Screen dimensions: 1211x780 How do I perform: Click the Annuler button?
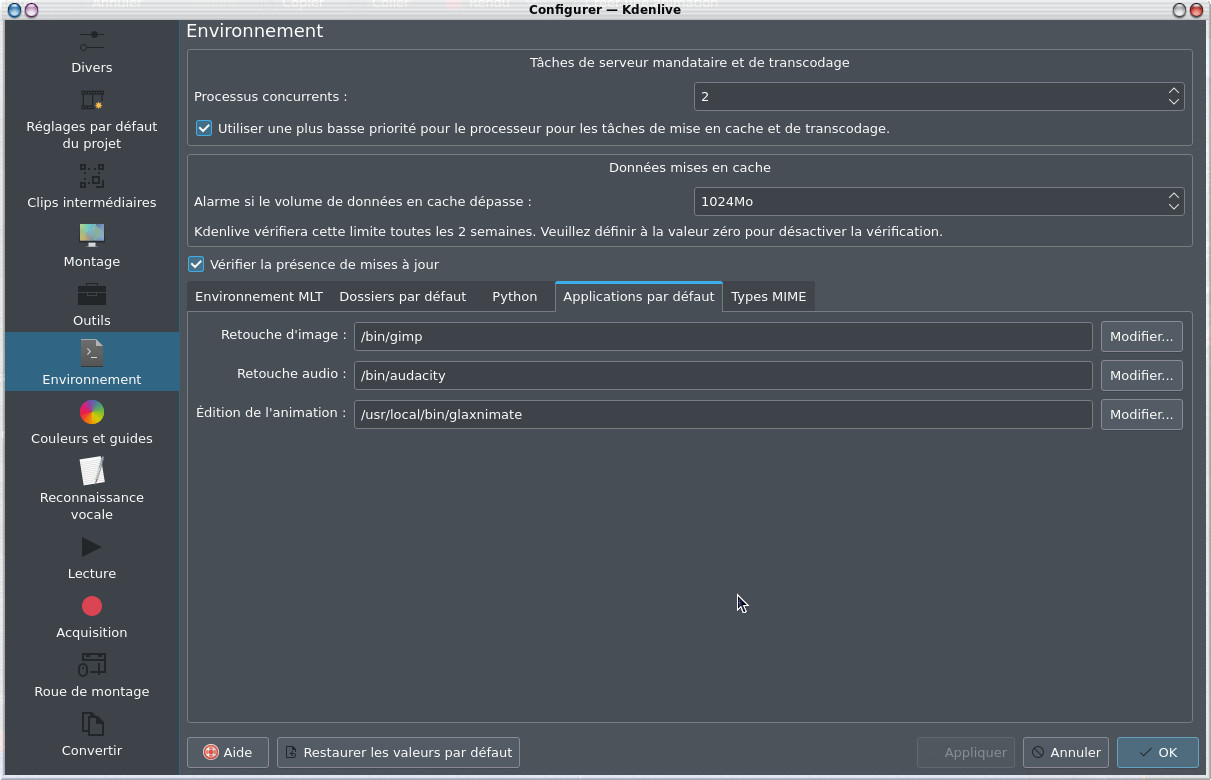click(1065, 752)
